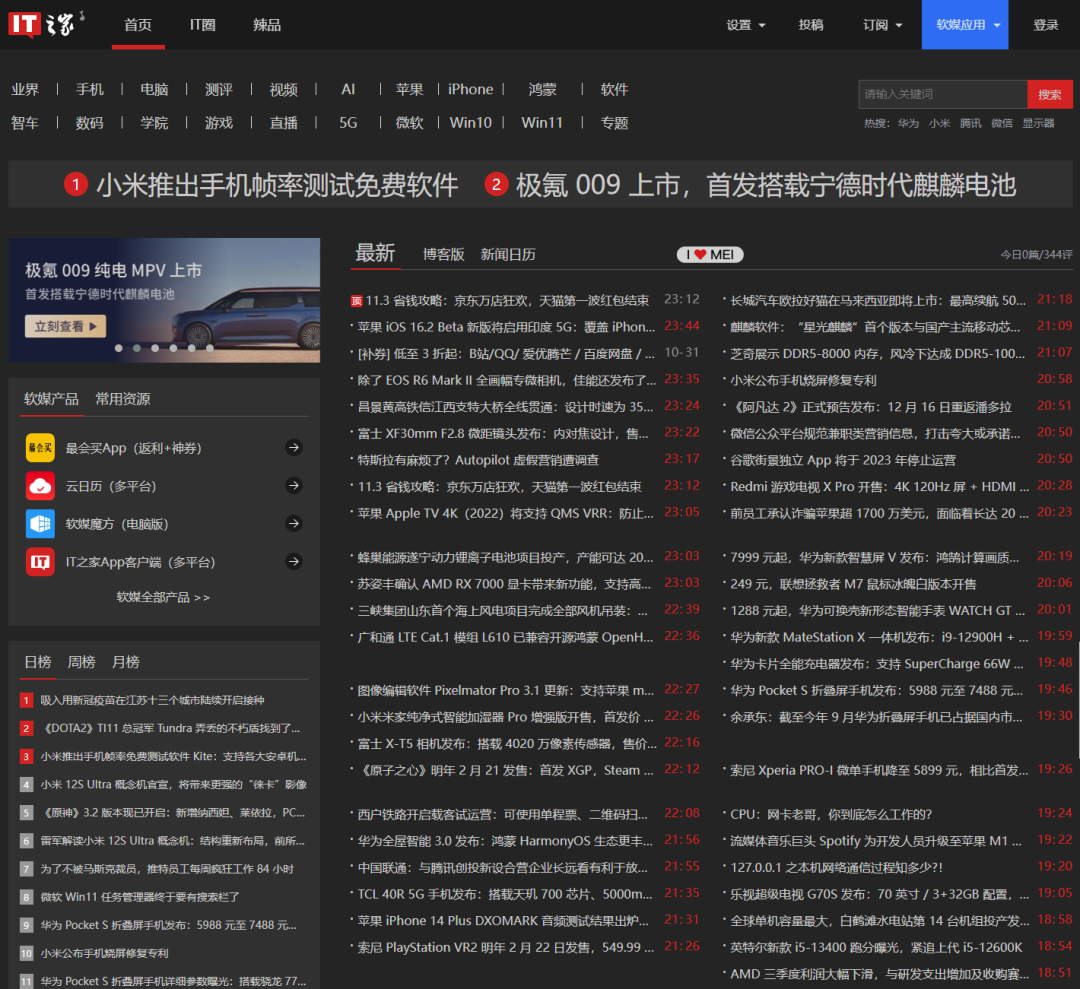The image size is (1080, 989).
Task: Click the IT之家 logo in the header
Action: pos(47,24)
